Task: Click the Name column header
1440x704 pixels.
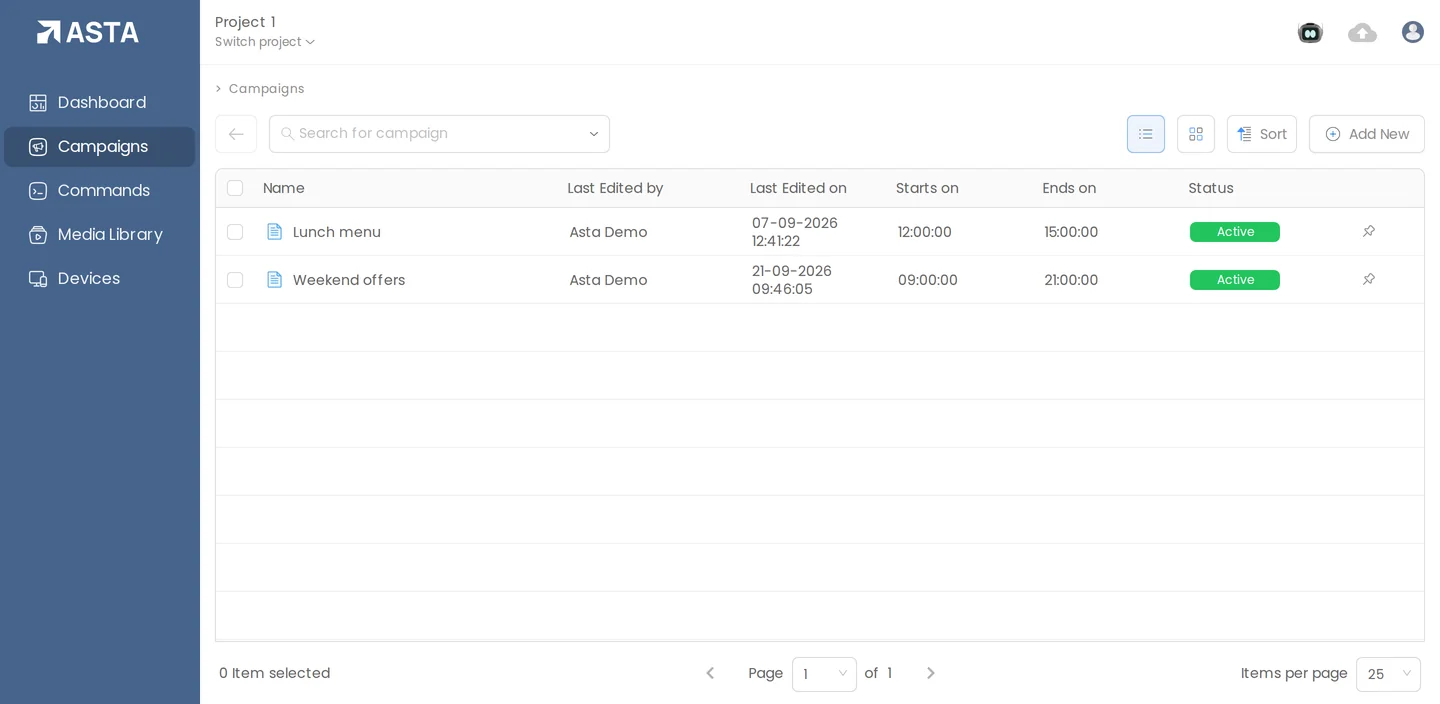Action: (x=284, y=188)
